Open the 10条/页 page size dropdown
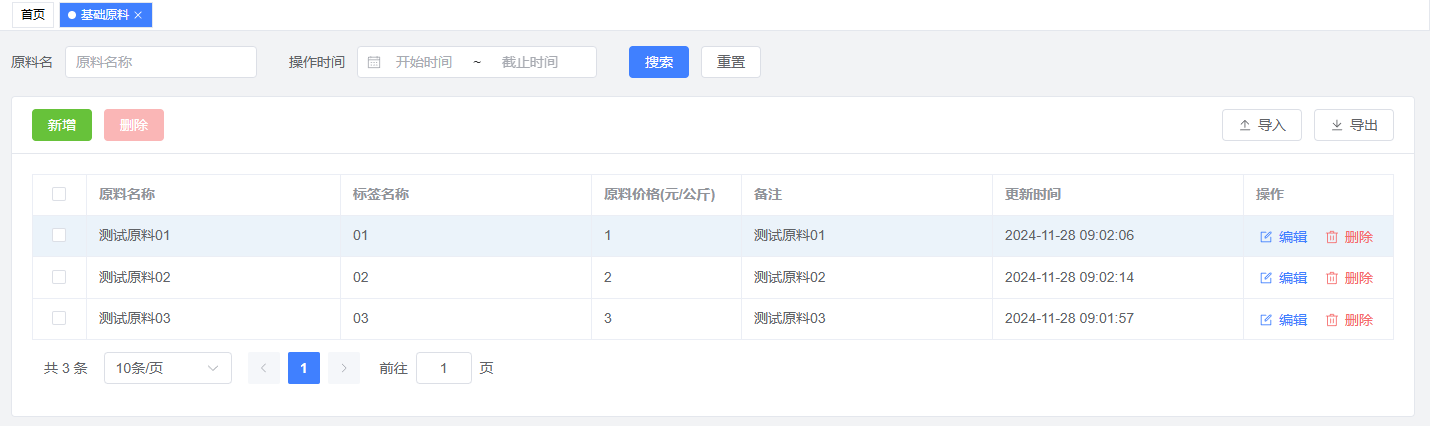1430x426 pixels. (167, 368)
